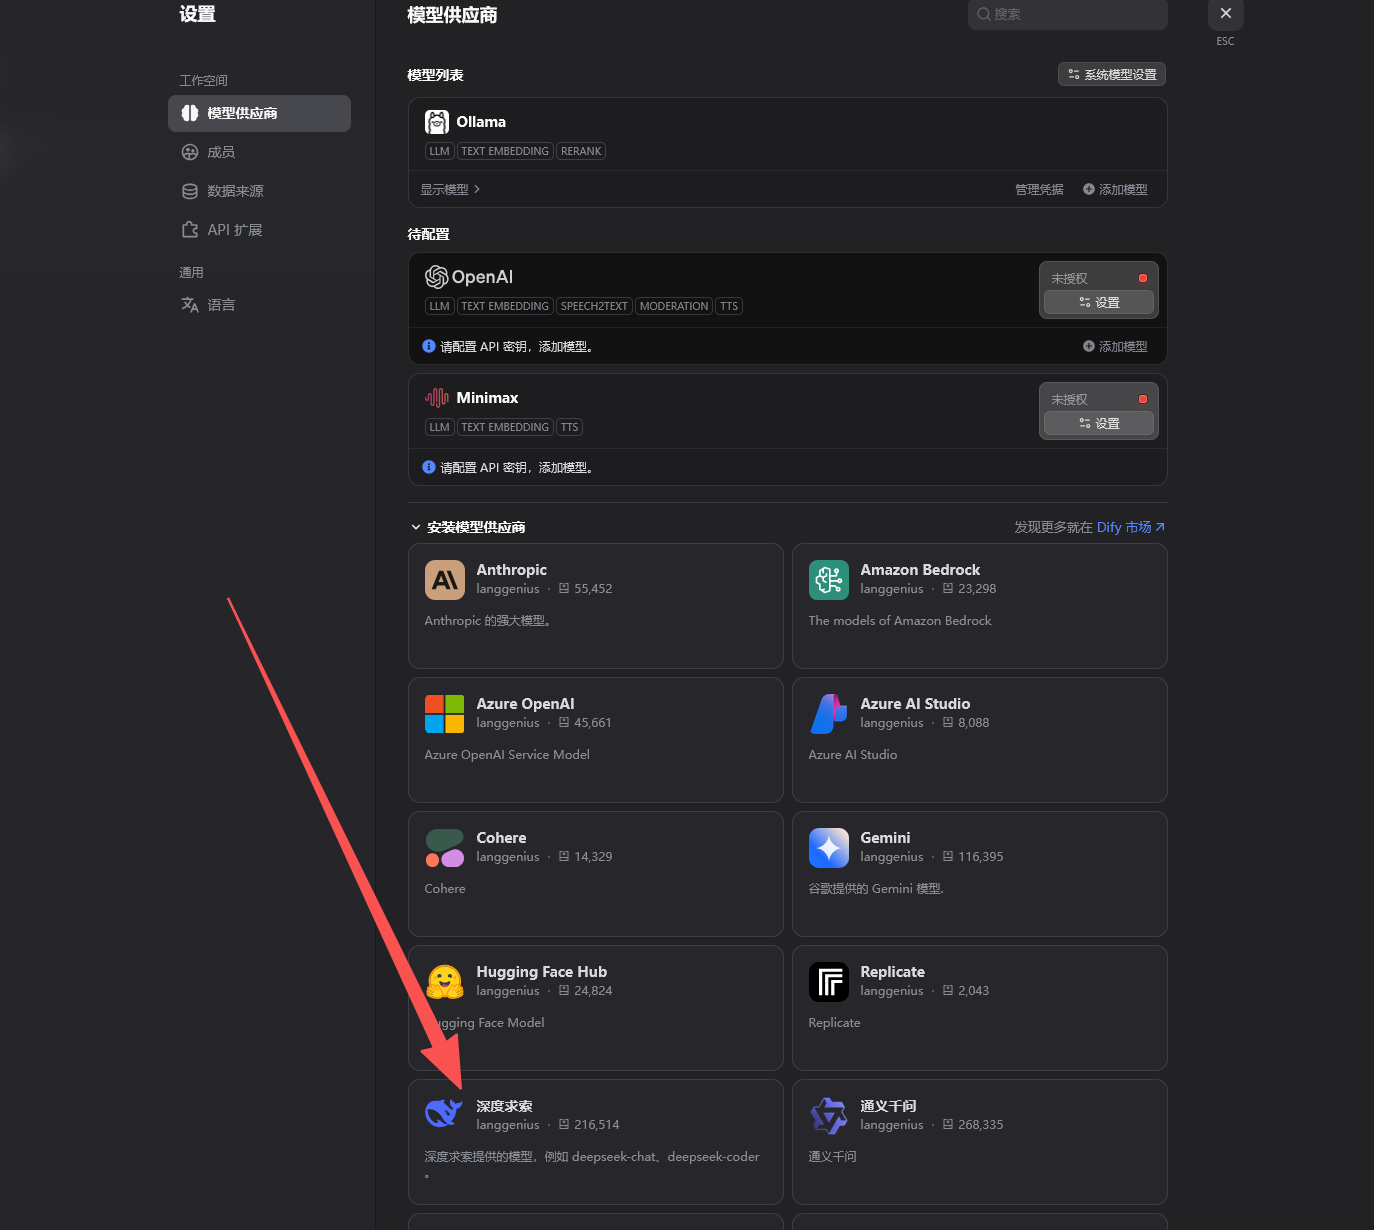Image resolution: width=1374 pixels, height=1230 pixels.
Task: Select the Anthropic card title
Action: tap(512, 570)
